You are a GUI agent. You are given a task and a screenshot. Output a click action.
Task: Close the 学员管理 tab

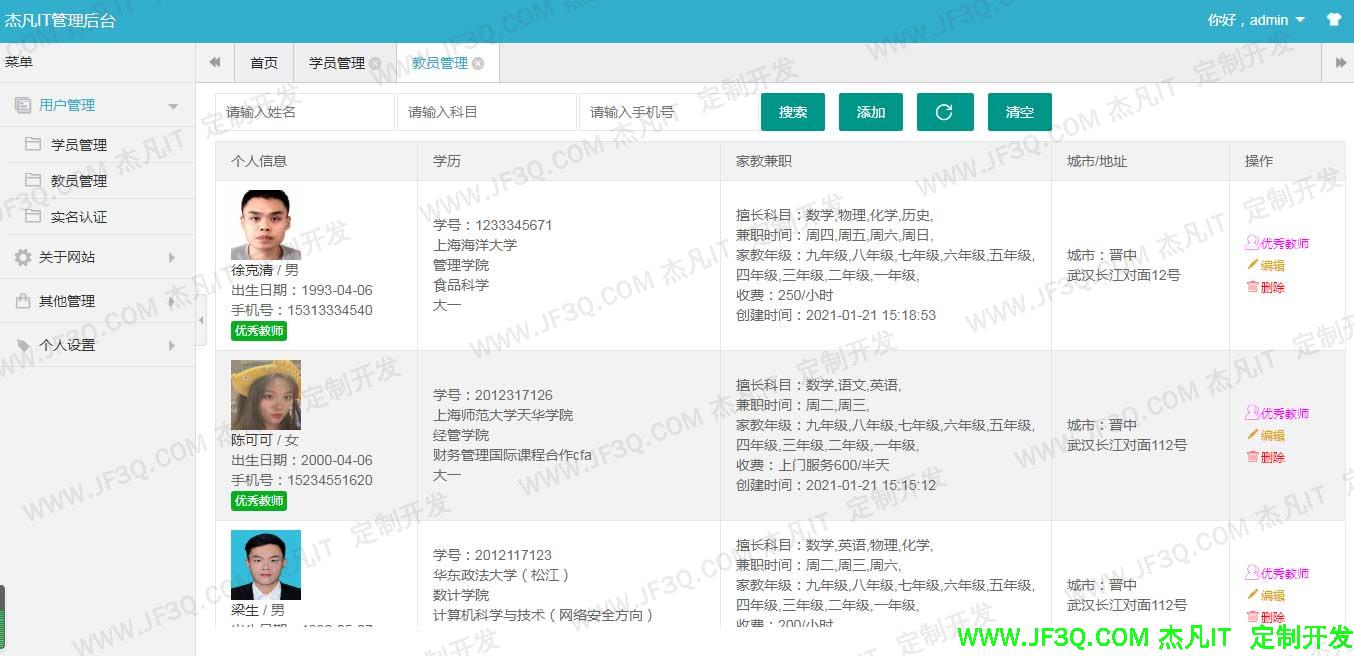(x=375, y=63)
